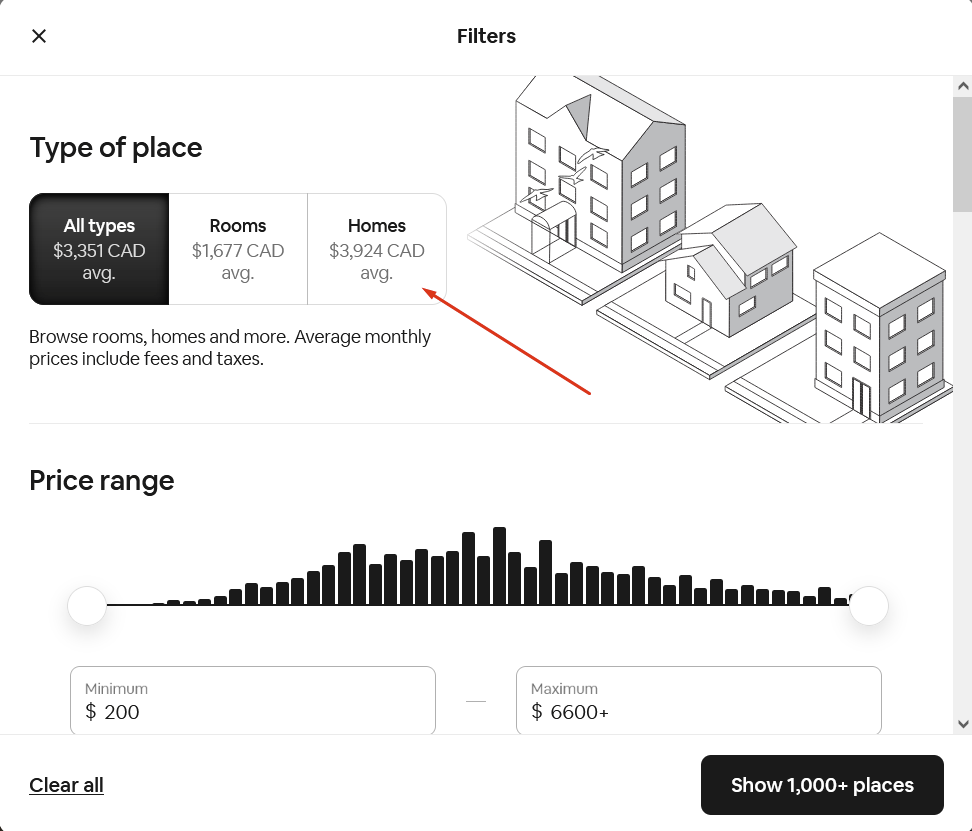
Task: Click the left price range slider handle
Action: click(86, 606)
